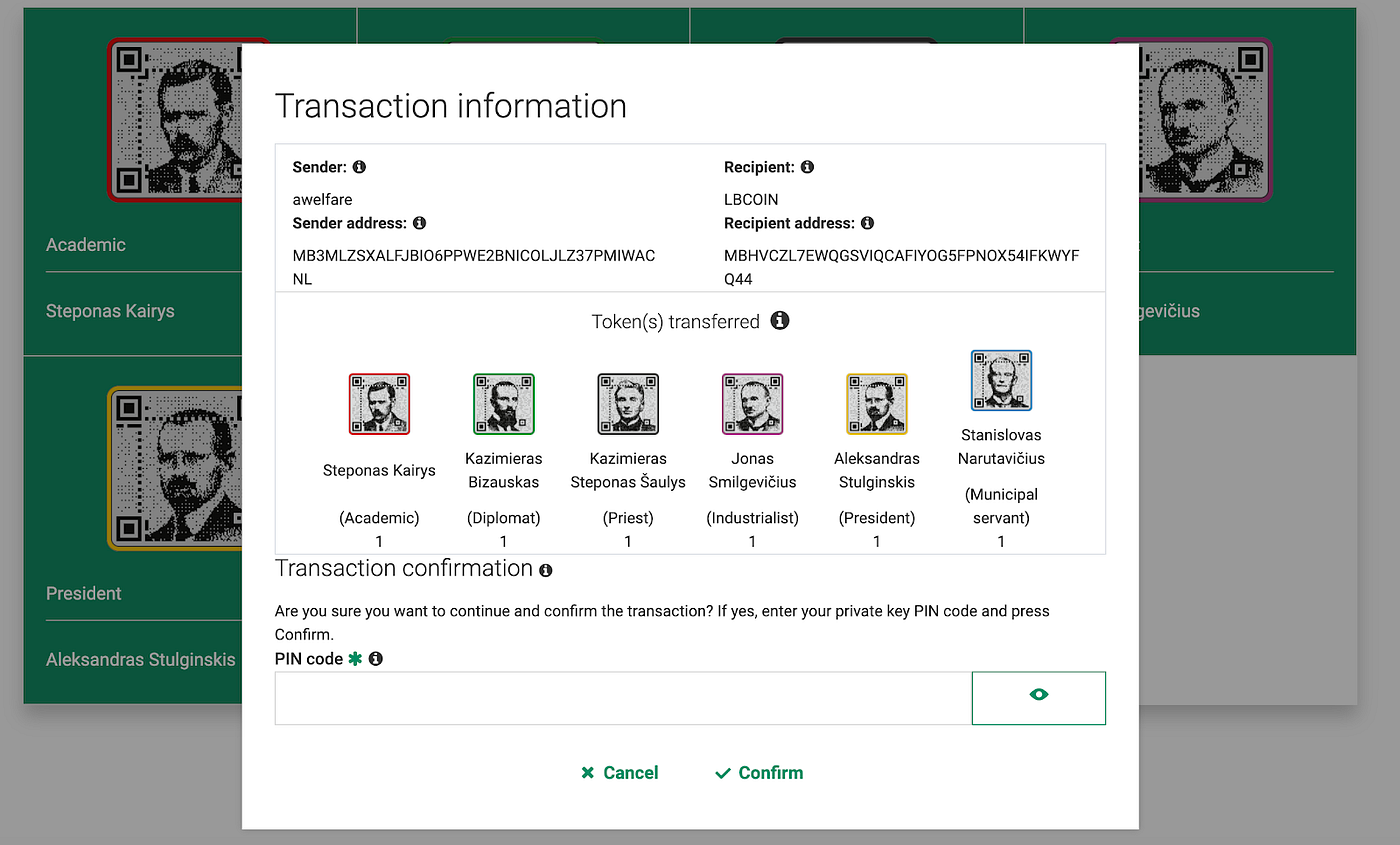Image resolution: width=1400 pixels, height=845 pixels.
Task: Click the sender address starting MB3MLZSX
Action: 474,267
